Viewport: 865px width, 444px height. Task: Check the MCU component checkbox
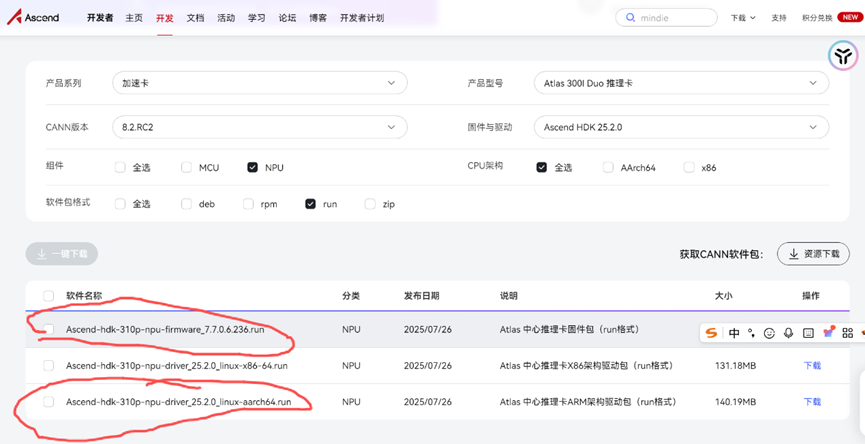(x=186, y=167)
